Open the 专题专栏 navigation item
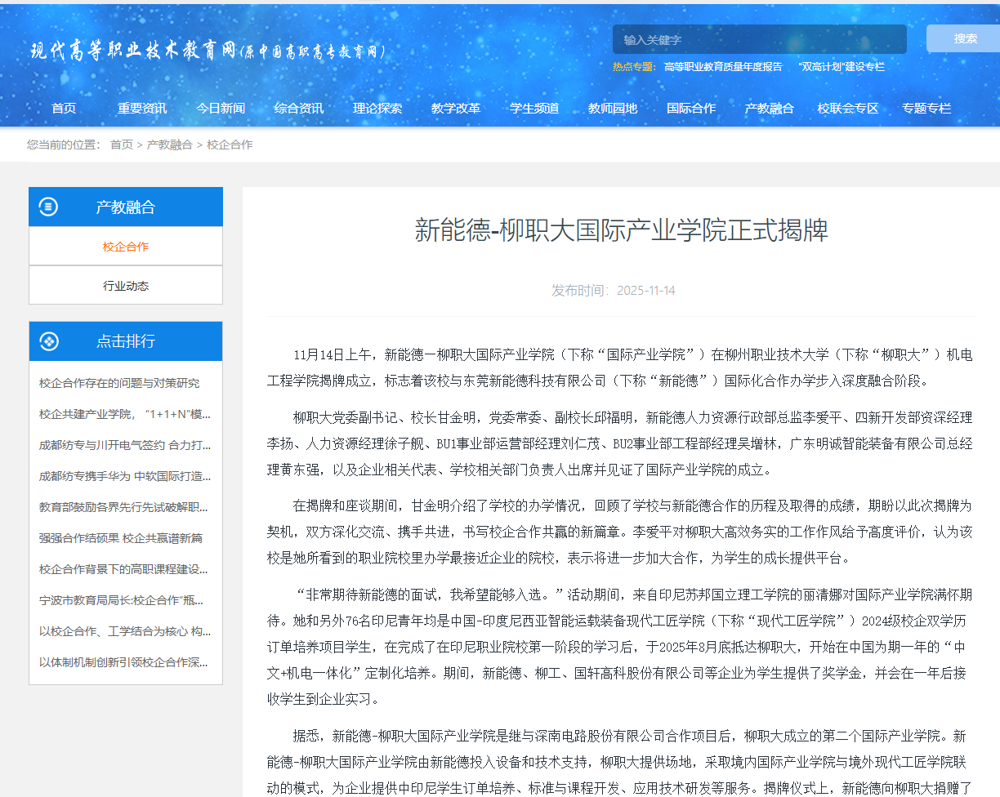 [x=926, y=108]
